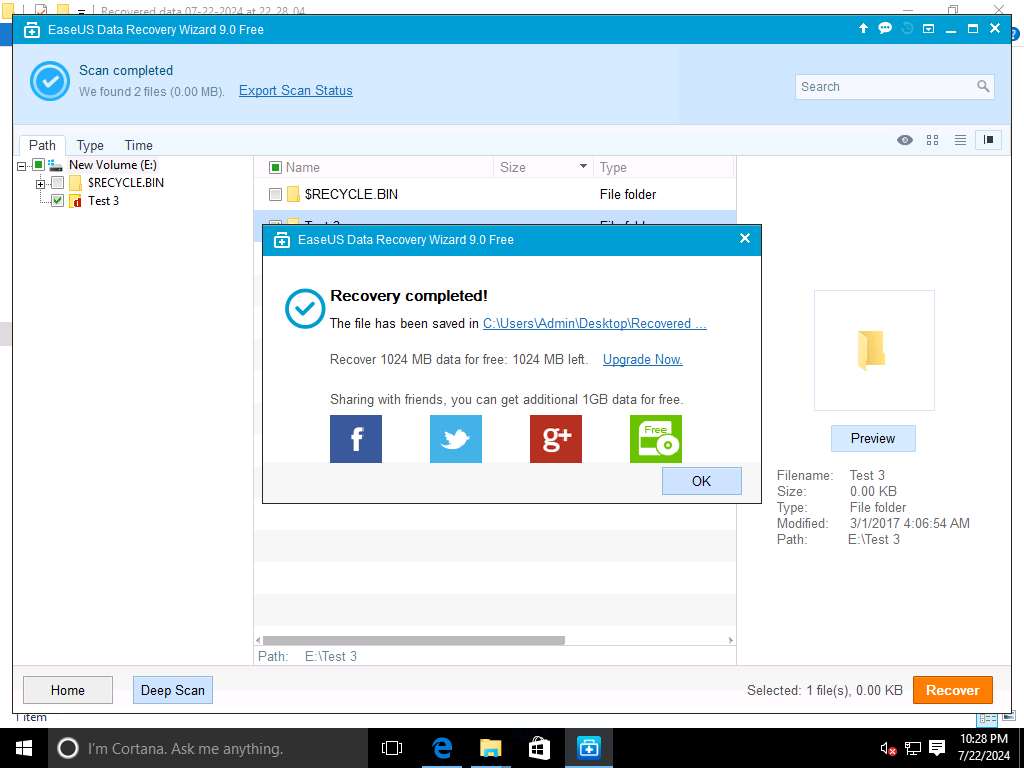Viewport: 1024px width, 768px height.
Task: Click the Home button
Action: click(68, 690)
